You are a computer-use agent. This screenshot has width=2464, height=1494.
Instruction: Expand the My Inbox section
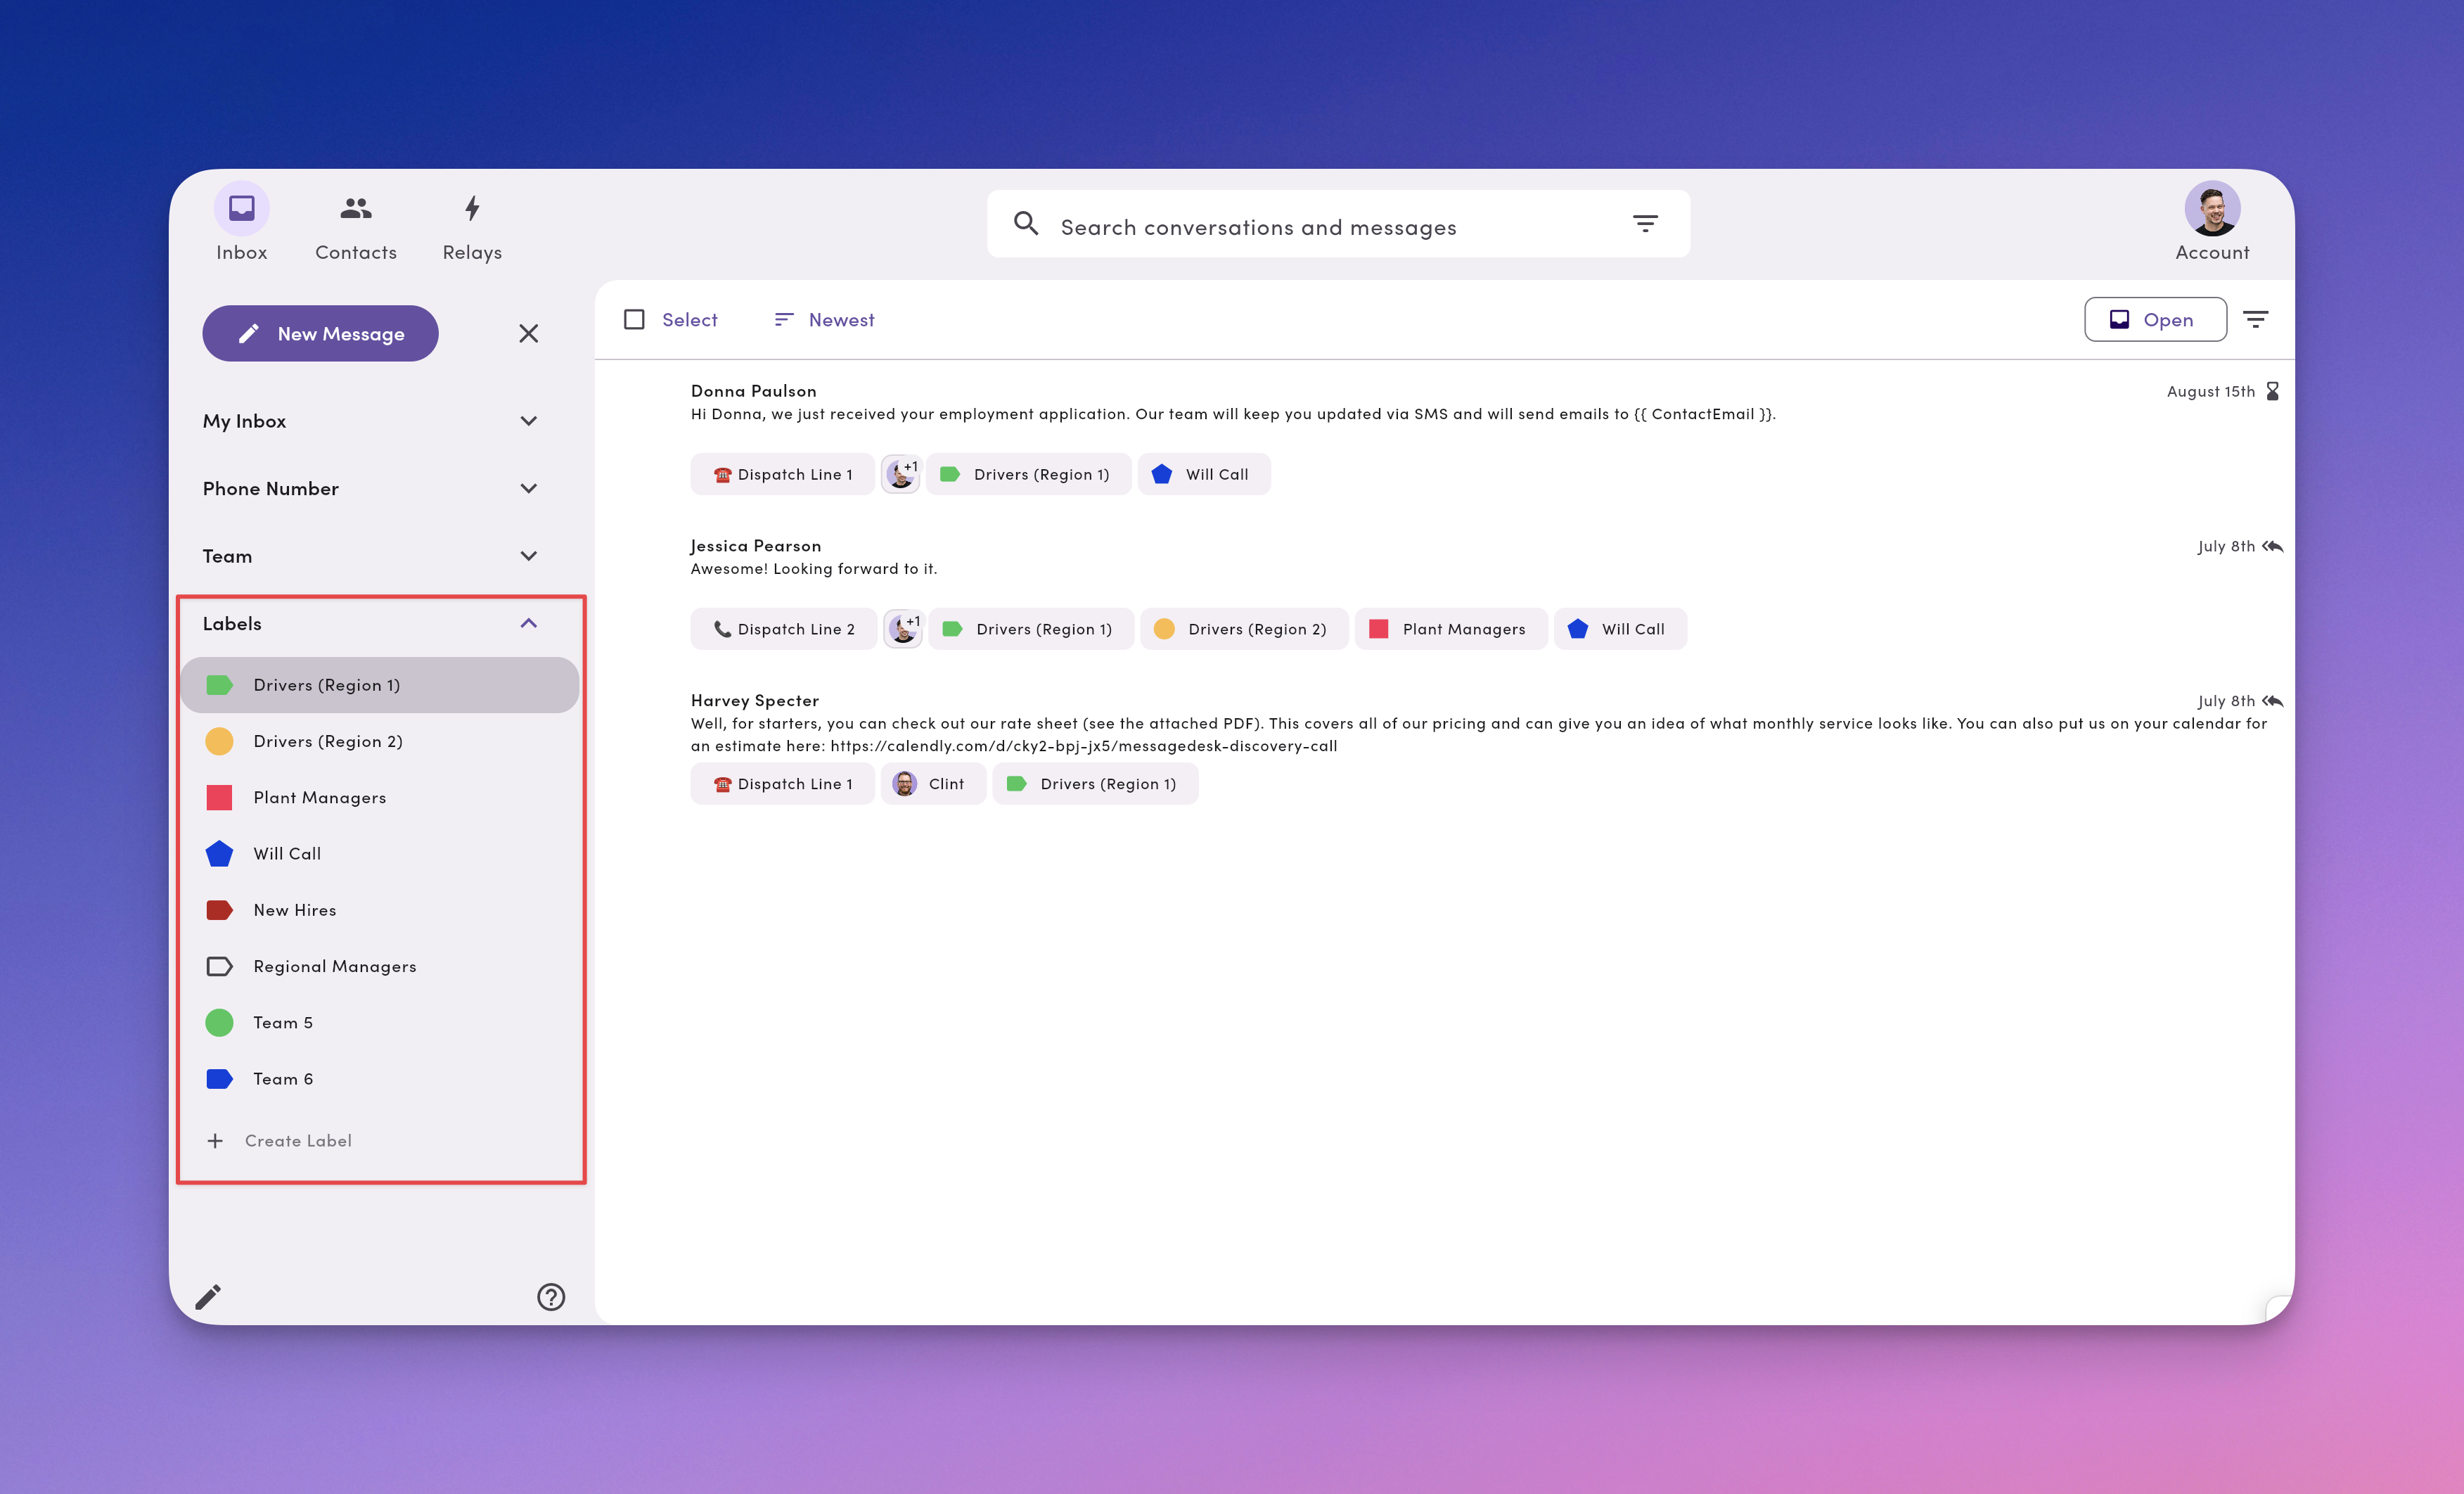(529, 421)
